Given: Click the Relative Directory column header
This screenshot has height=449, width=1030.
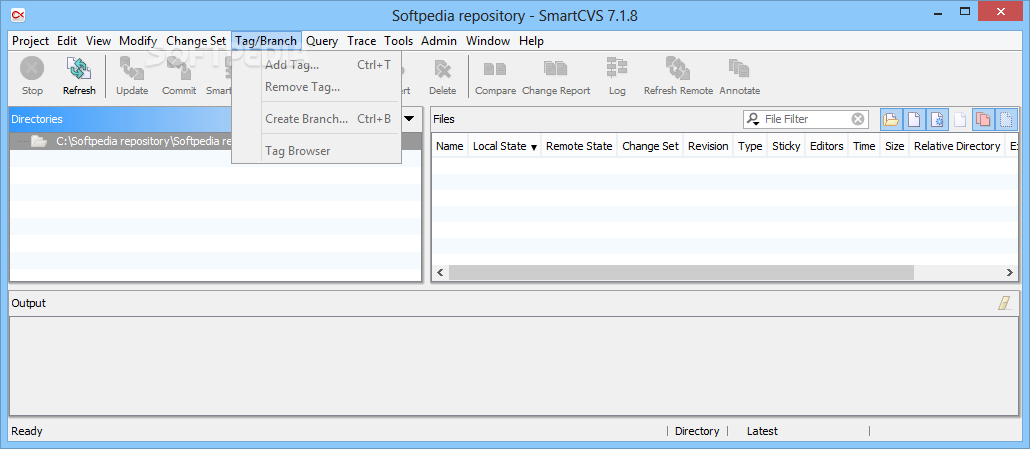Looking at the screenshot, I should (x=957, y=146).
